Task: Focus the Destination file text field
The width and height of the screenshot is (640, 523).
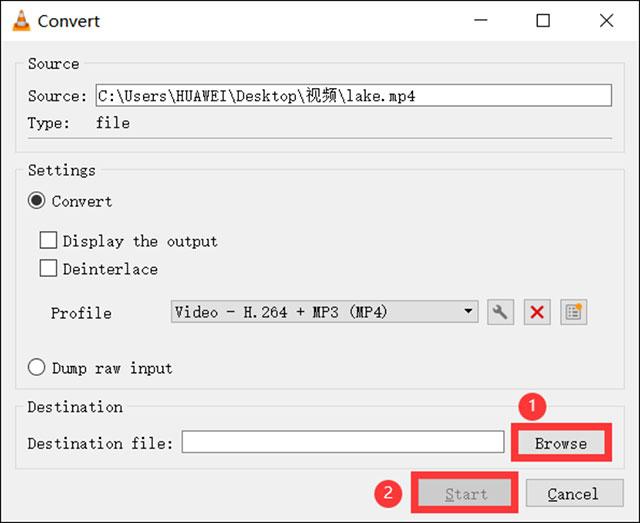Action: tap(342, 443)
